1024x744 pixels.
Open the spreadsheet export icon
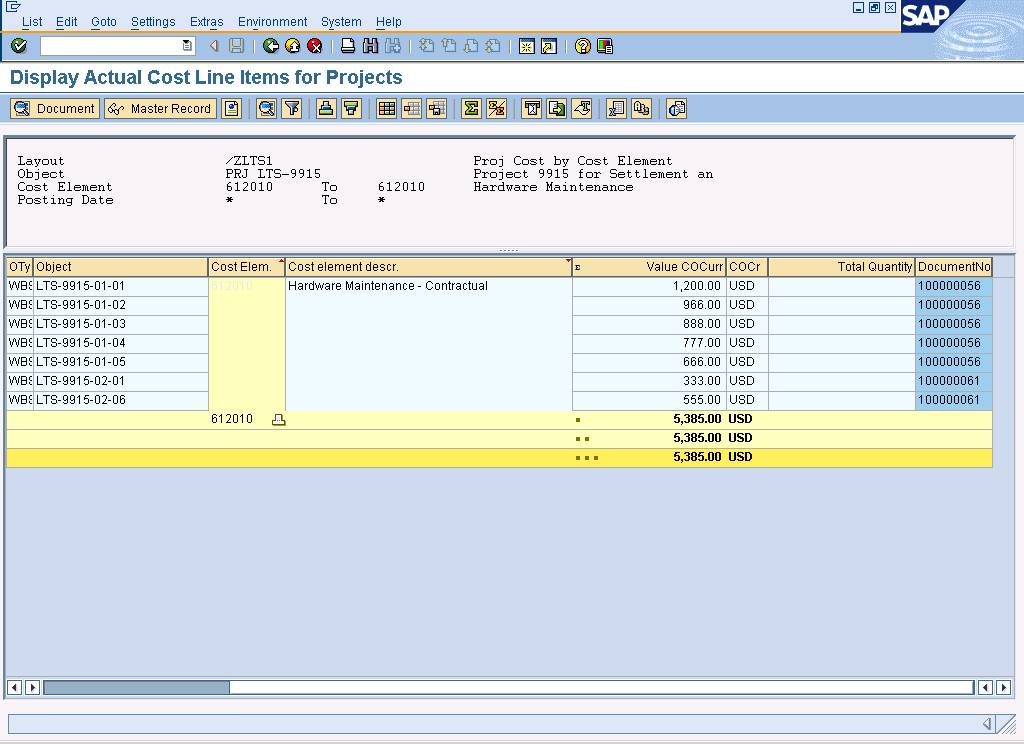(x=616, y=108)
